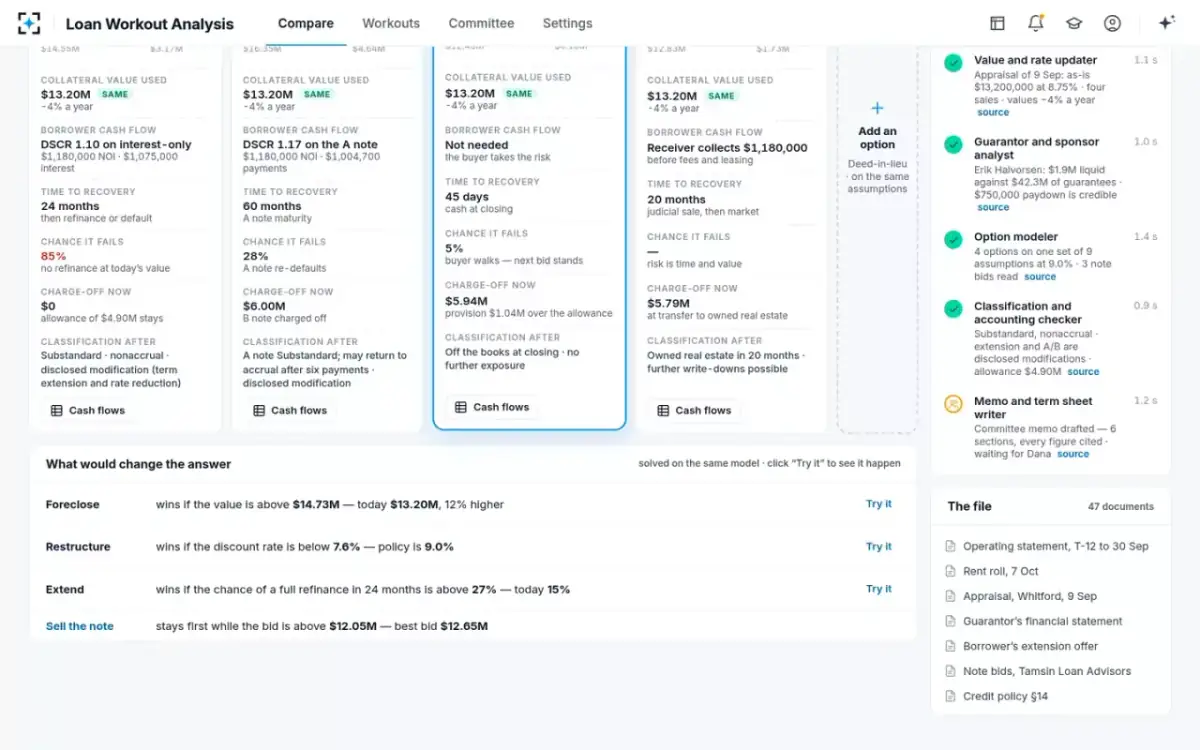Click green check beside Guarantor and sponsor analyst

point(954,144)
